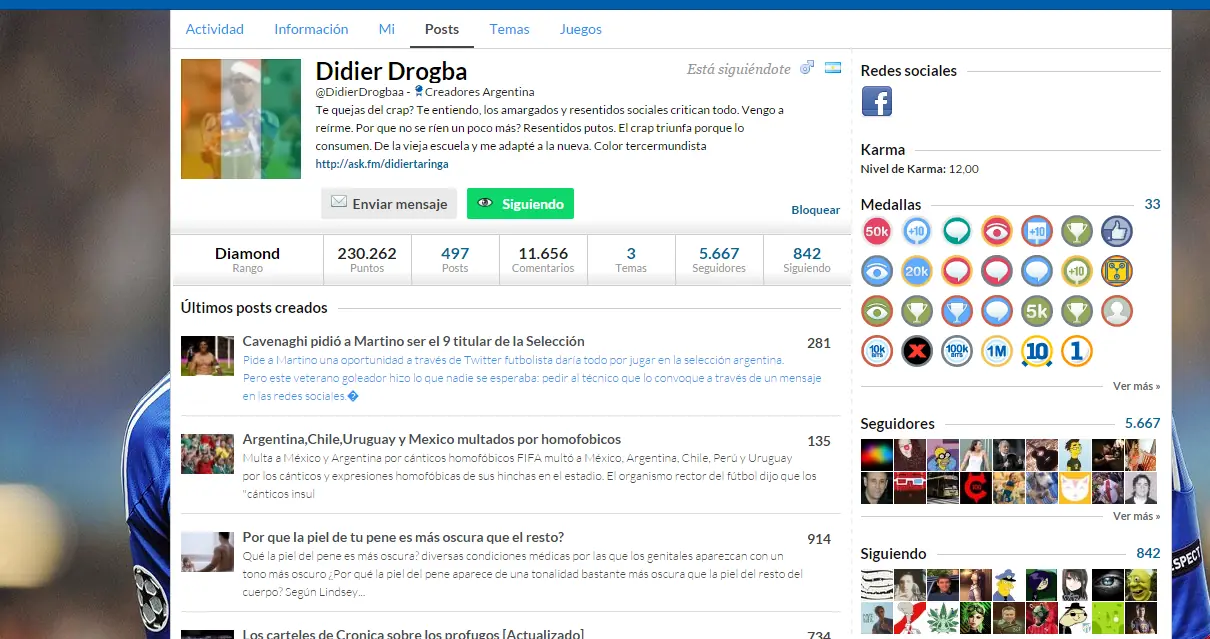Click the pink 50k medal
This screenshot has height=639, width=1210.
pyautogui.click(x=877, y=231)
